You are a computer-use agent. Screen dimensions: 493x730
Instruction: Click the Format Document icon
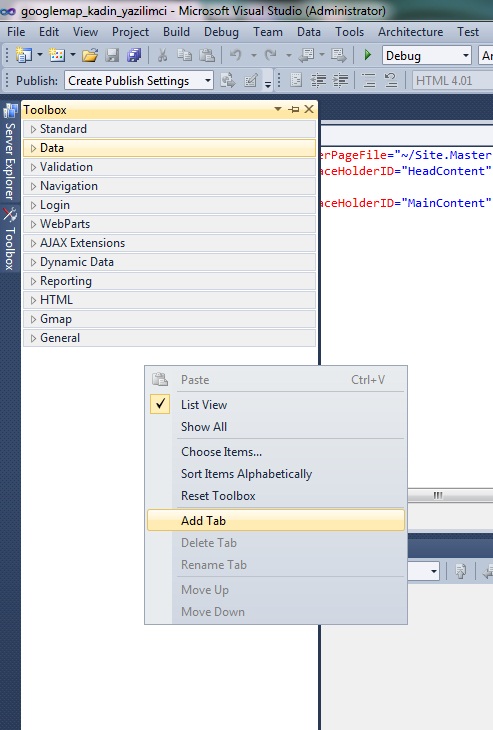(296, 81)
